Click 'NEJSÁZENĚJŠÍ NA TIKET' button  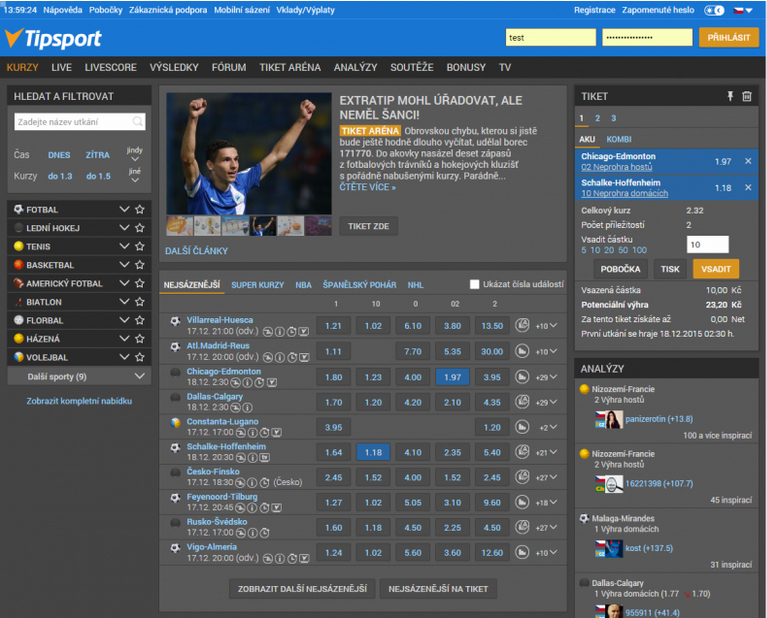pos(438,589)
